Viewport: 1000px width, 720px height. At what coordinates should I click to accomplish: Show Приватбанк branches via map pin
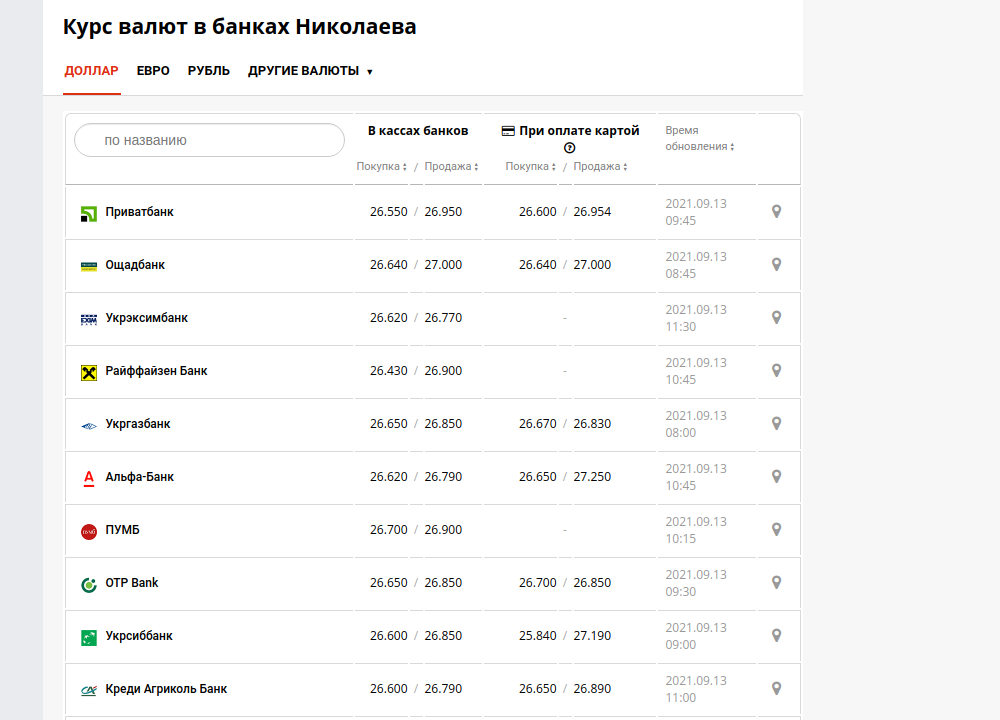(776, 212)
